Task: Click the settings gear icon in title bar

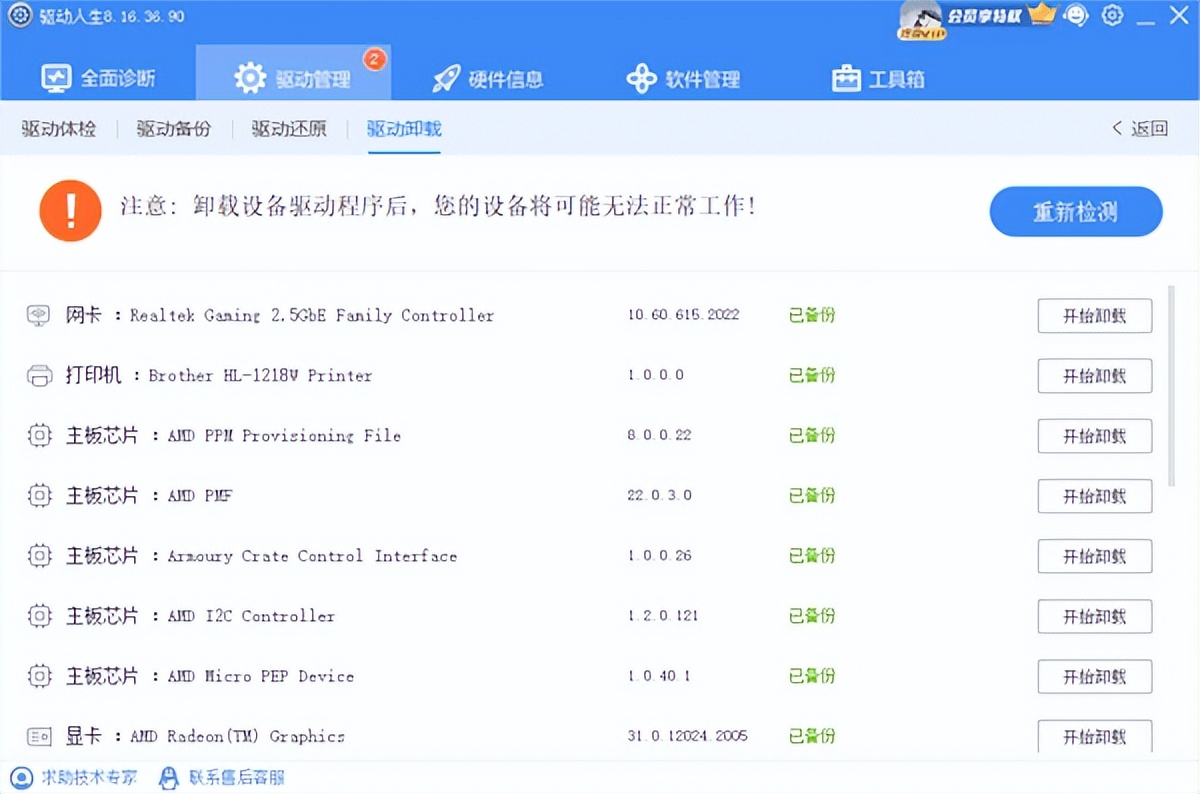Action: pos(1112,16)
